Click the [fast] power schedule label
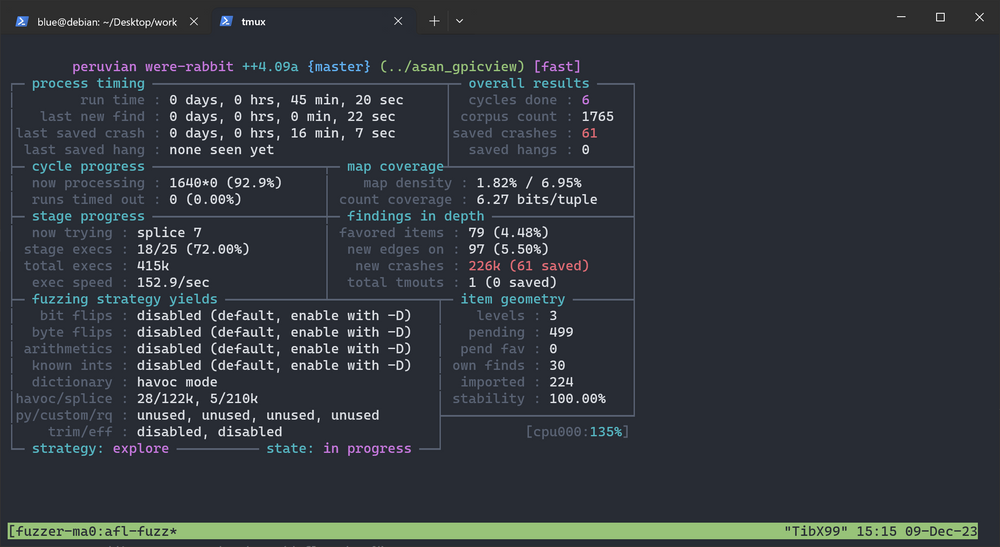 click(x=557, y=67)
